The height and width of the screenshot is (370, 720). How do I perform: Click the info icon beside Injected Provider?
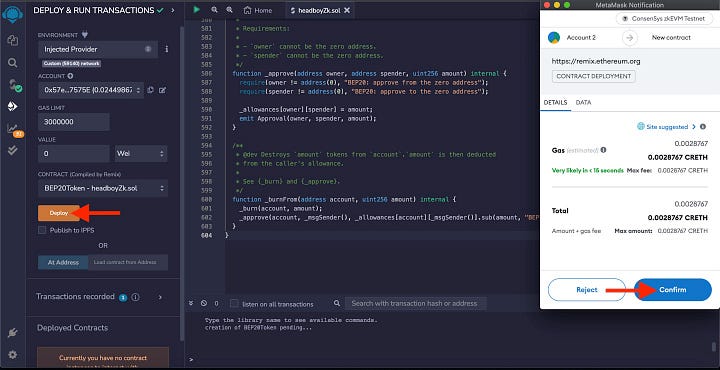pos(167,49)
